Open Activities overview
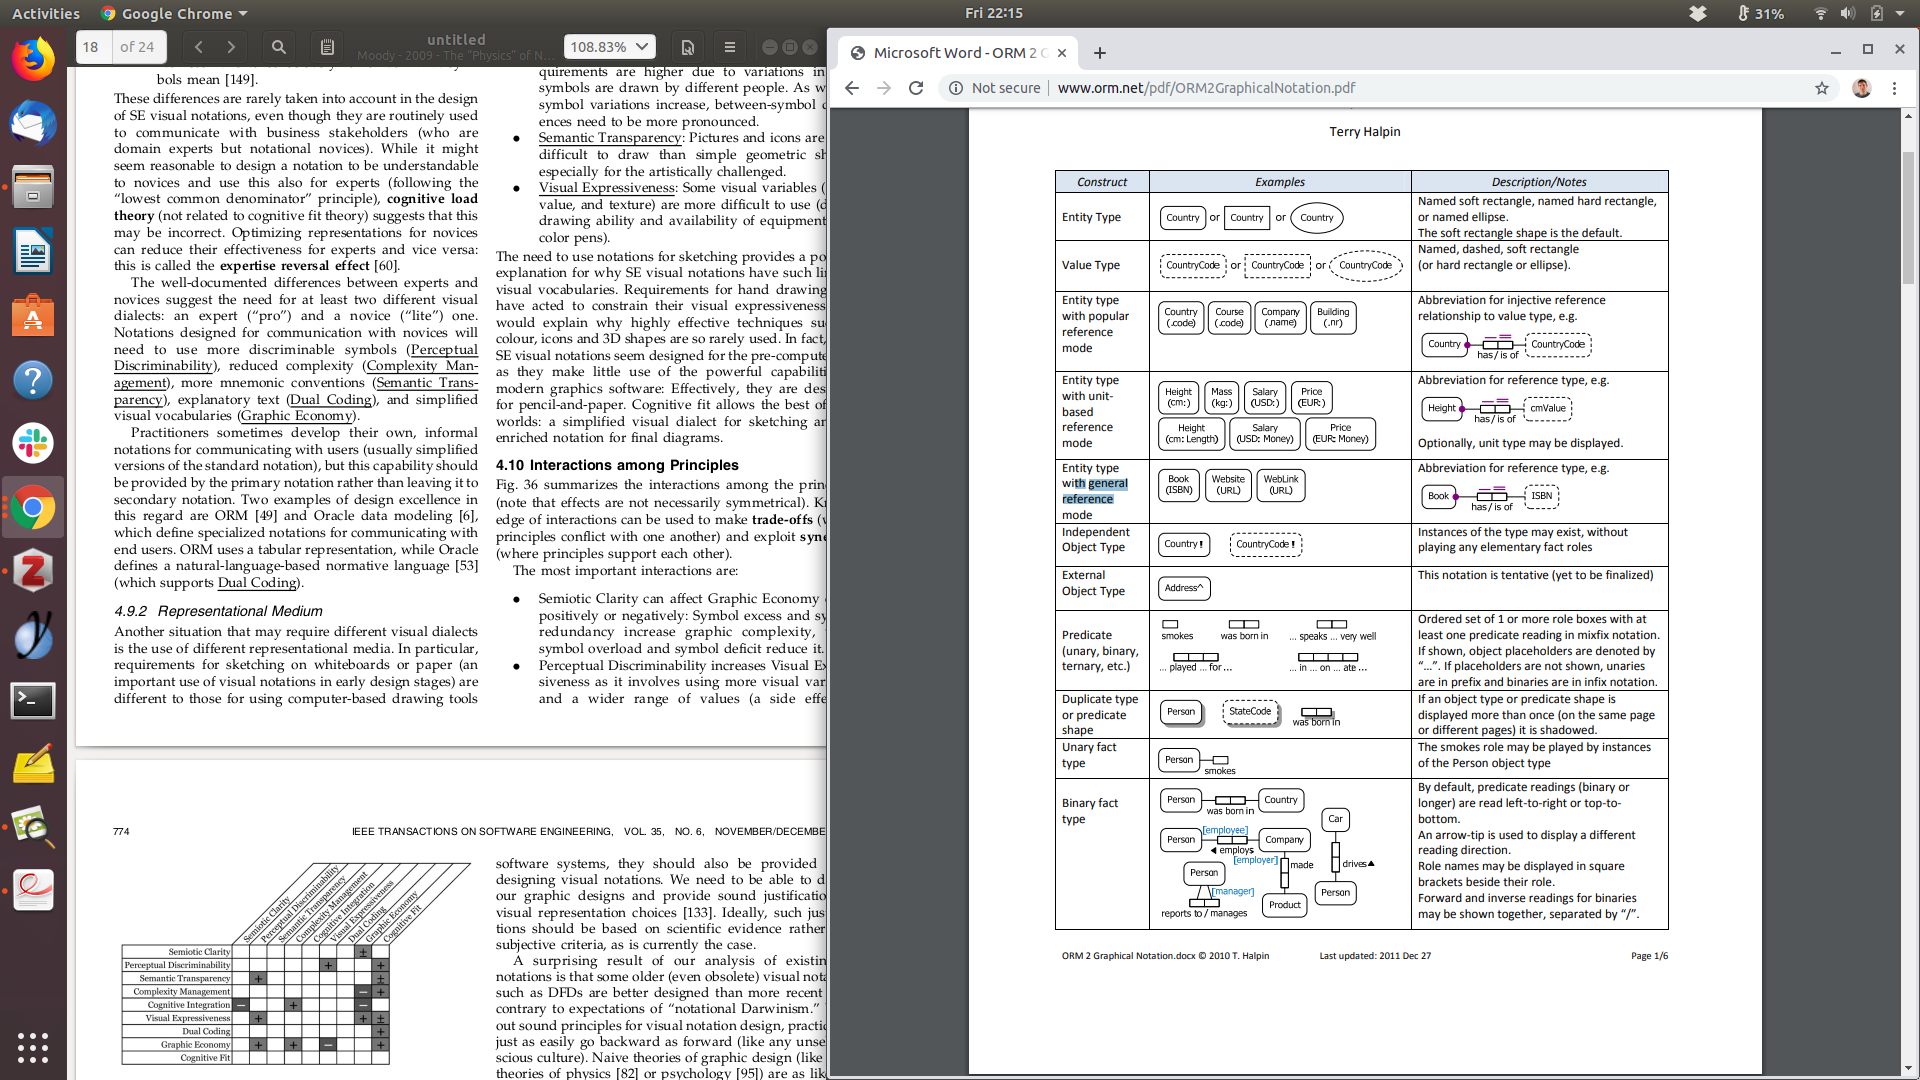The height and width of the screenshot is (1080, 1920). click(x=45, y=13)
